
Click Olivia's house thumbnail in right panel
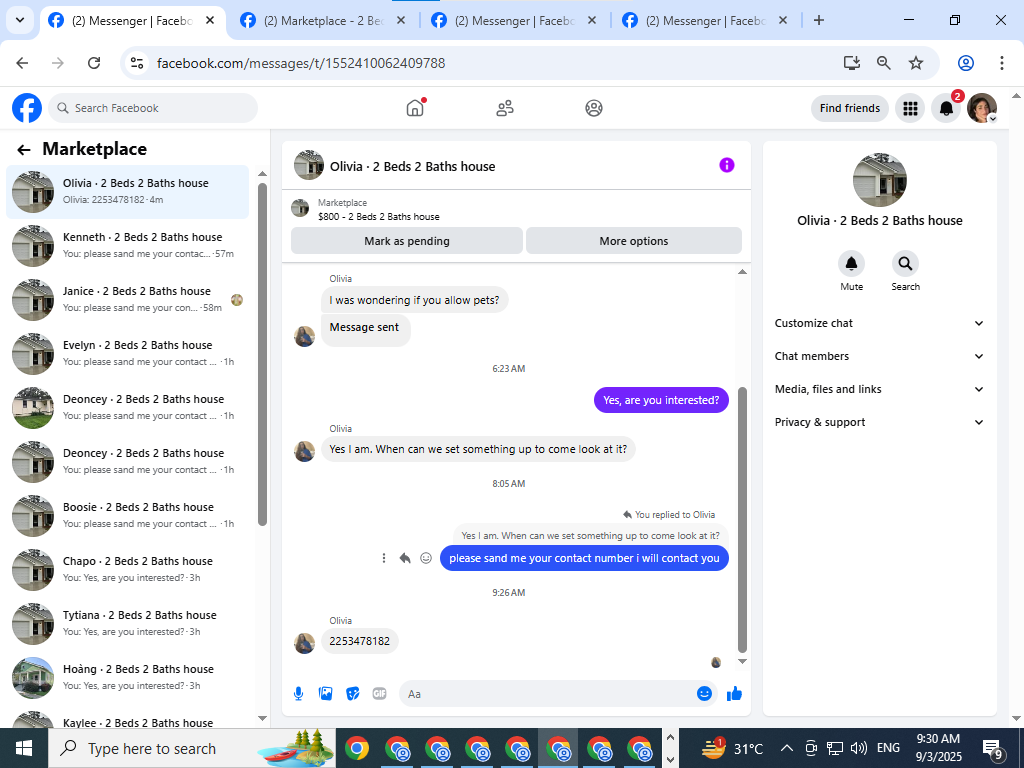point(880,180)
